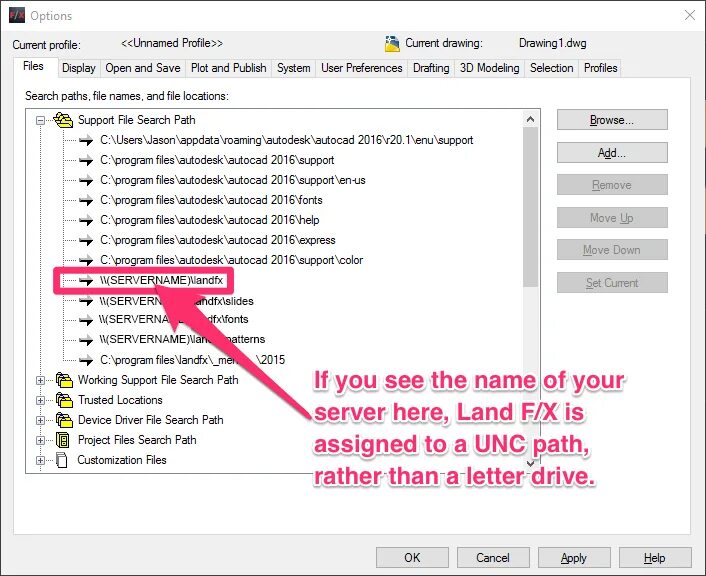Screen dimensions: 706x576
Task: Select the \\(SERVERNAME)\landfx path entry
Action: (161, 281)
